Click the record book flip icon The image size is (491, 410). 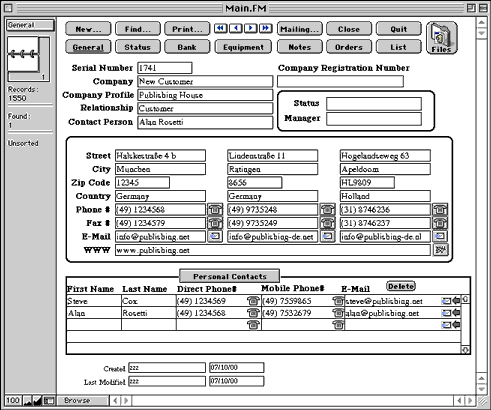click(x=24, y=54)
